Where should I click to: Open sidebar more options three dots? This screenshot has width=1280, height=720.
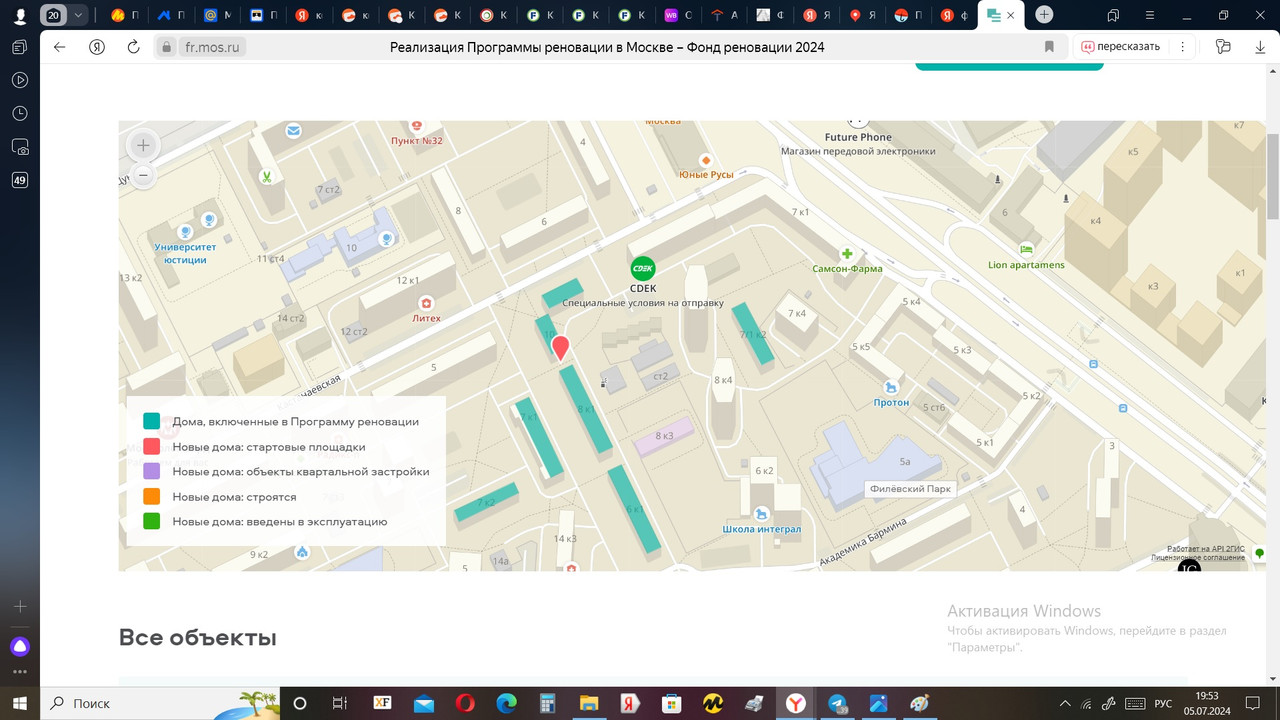[20, 672]
